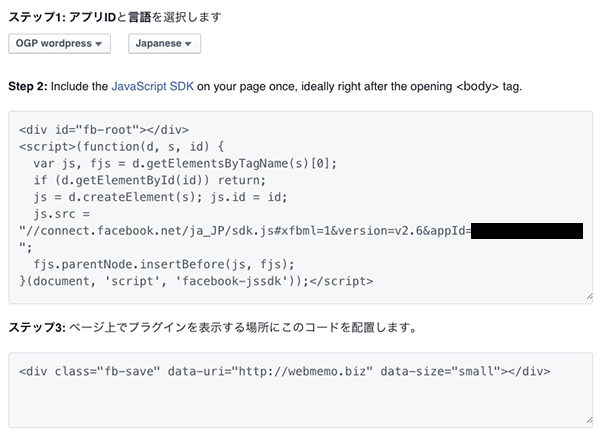This screenshot has height=438, width=600.
Task: Grab the resize handle of the SDK code box
Action: [589, 297]
